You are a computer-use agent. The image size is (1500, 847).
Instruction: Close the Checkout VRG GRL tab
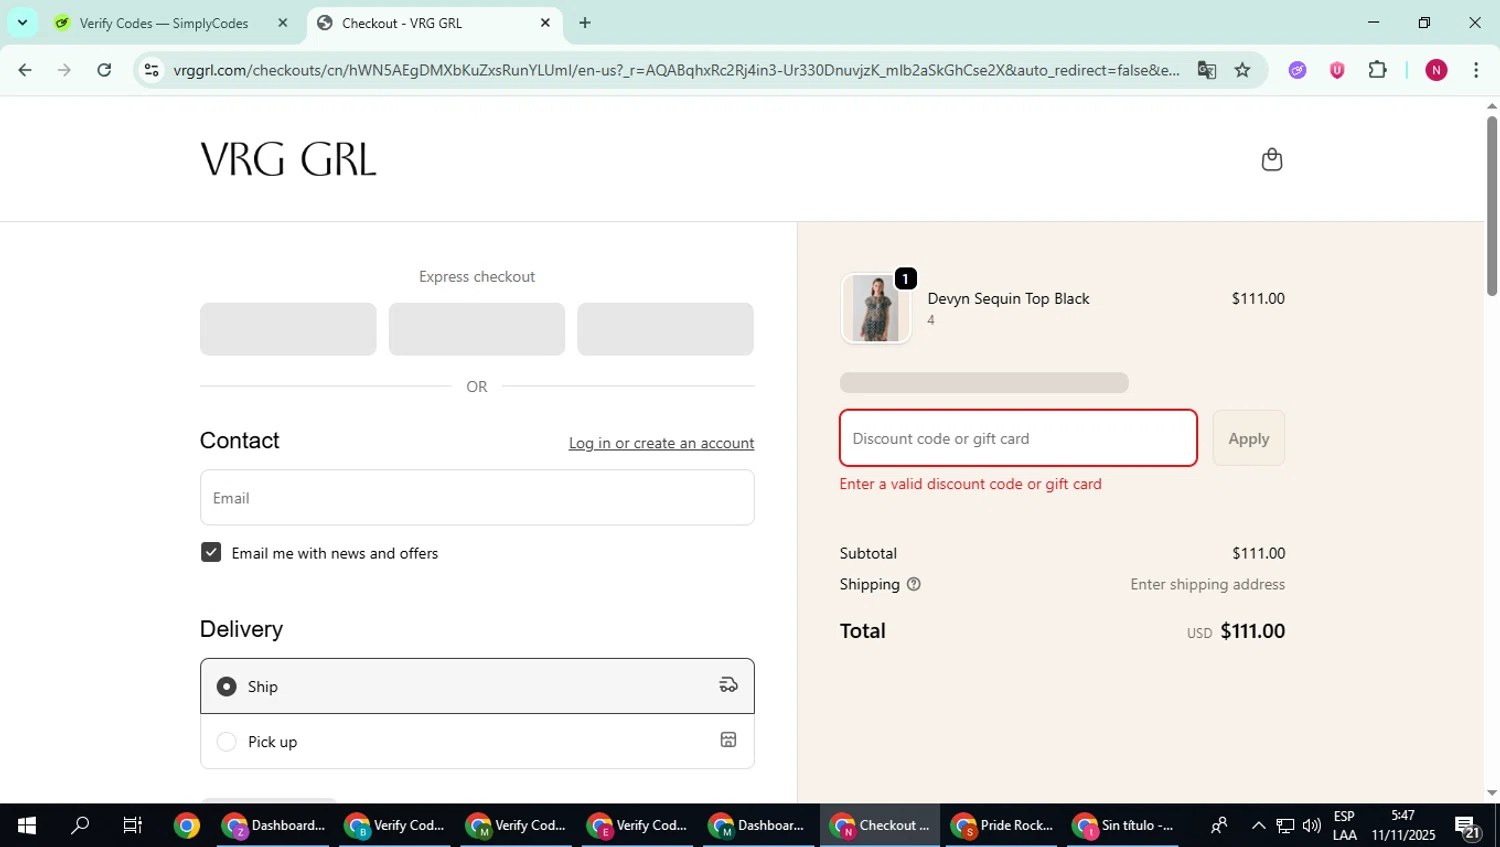[x=545, y=23]
